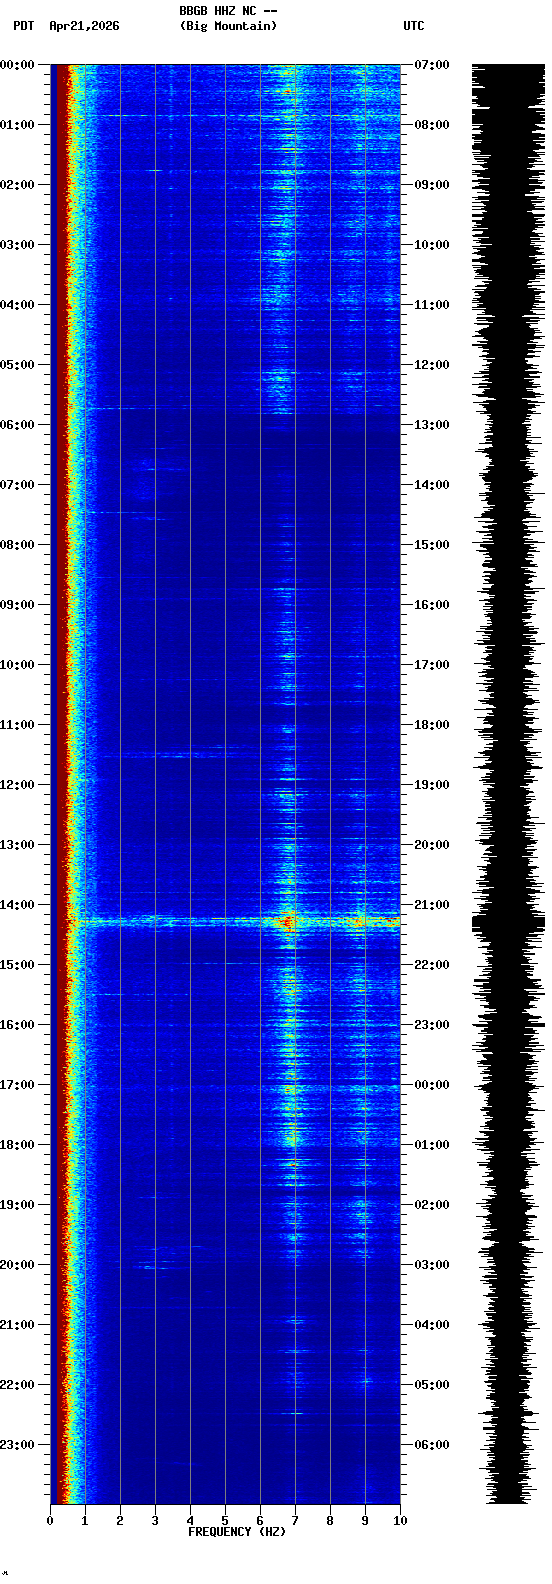Click the '10:00' label on the UTC axis
This screenshot has height=1584, width=552.
pos(431,245)
